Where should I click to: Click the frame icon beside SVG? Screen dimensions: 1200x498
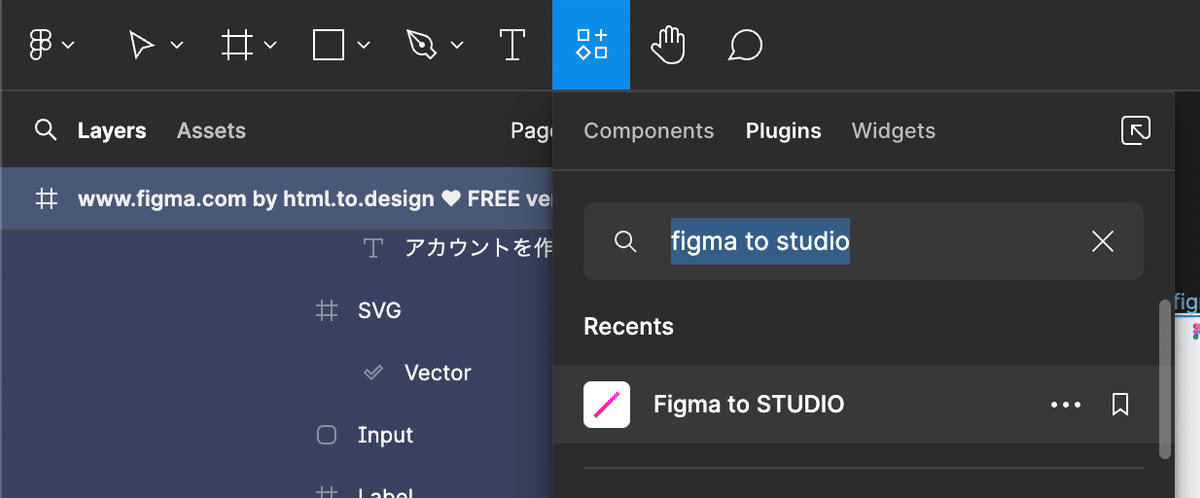[326, 311]
